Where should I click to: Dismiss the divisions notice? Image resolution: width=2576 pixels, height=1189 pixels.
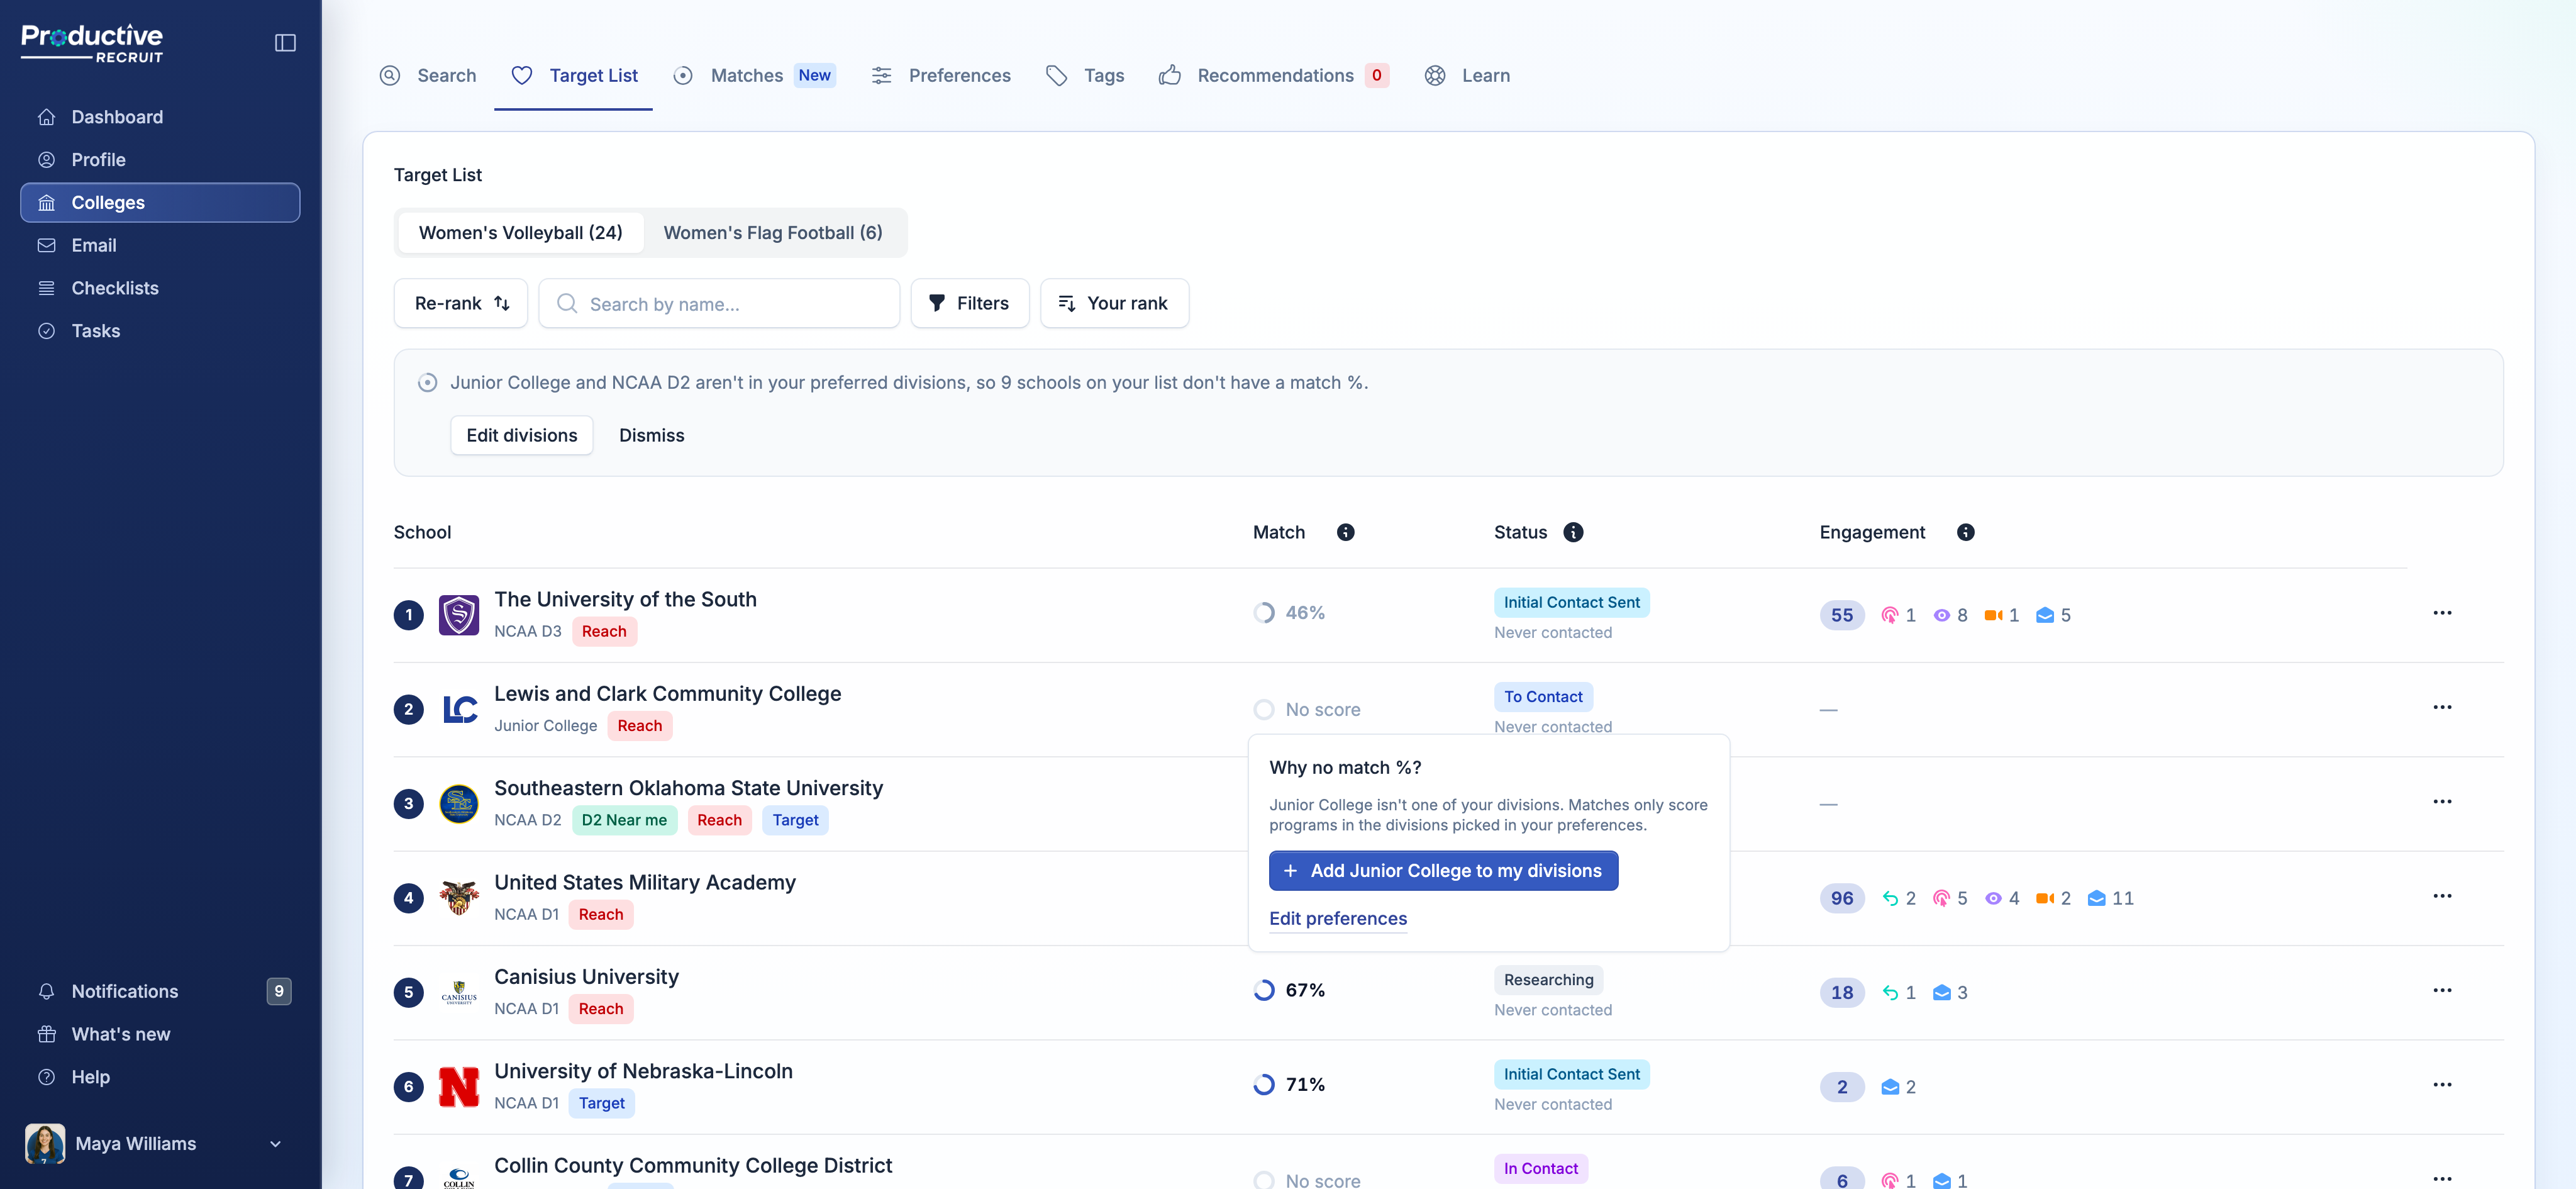(651, 435)
